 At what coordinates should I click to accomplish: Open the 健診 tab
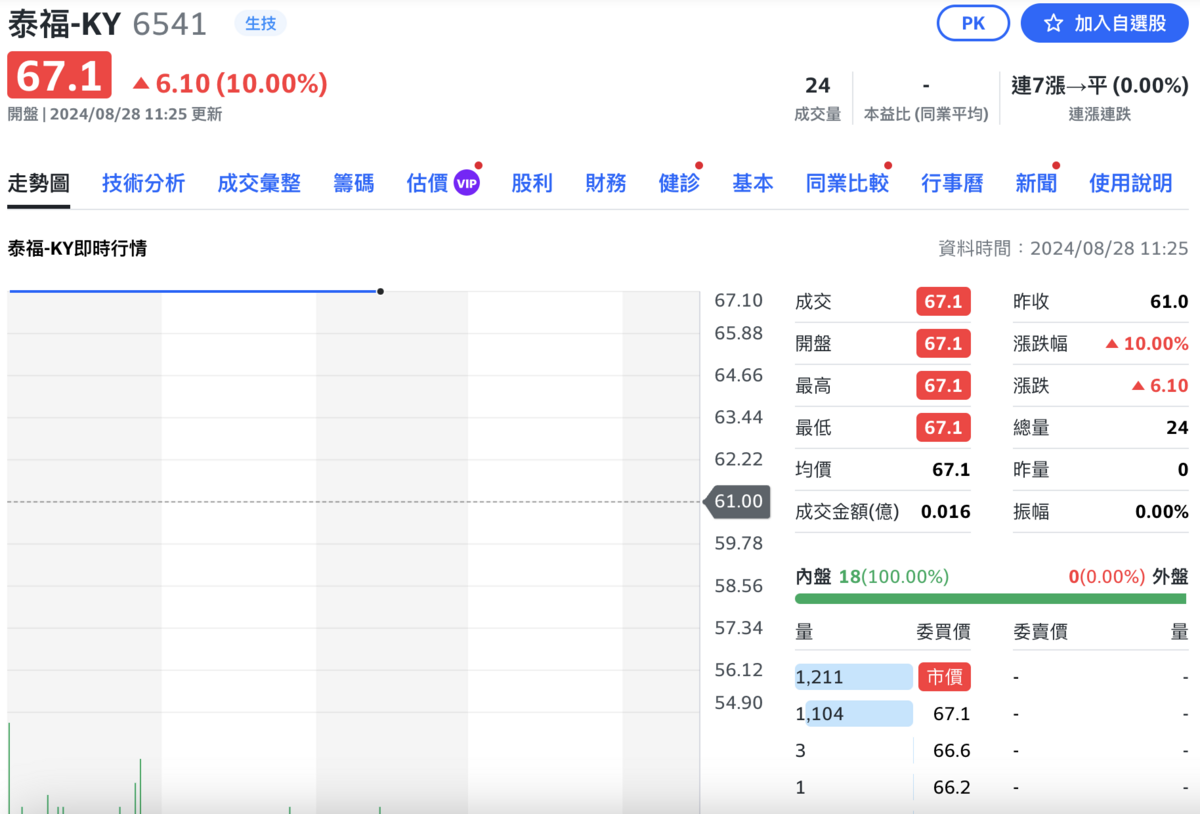(x=679, y=183)
